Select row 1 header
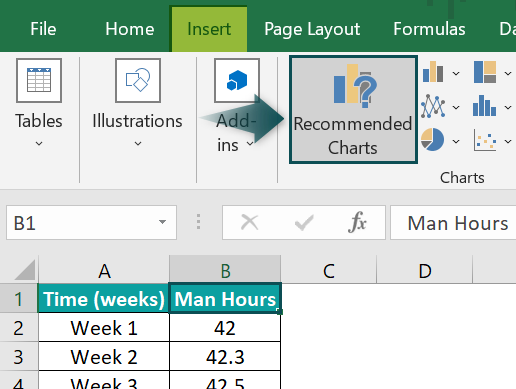This screenshot has height=389, width=516. coord(19,299)
